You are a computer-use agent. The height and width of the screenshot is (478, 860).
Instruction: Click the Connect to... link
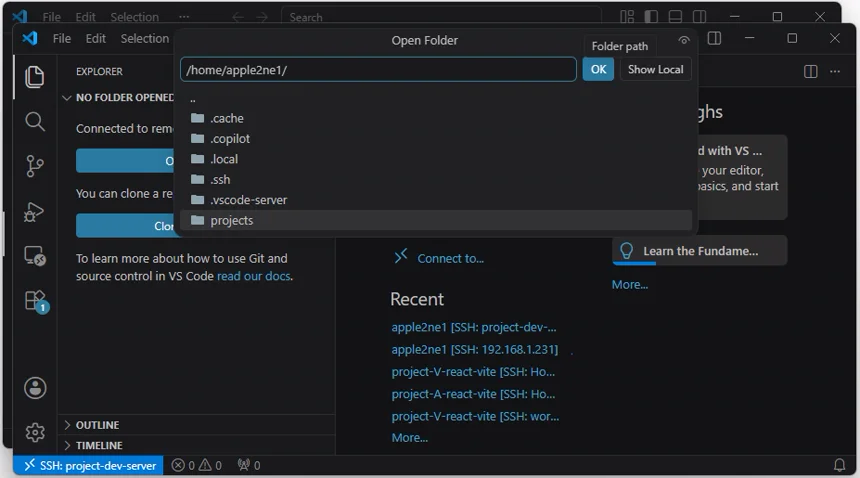439,258
